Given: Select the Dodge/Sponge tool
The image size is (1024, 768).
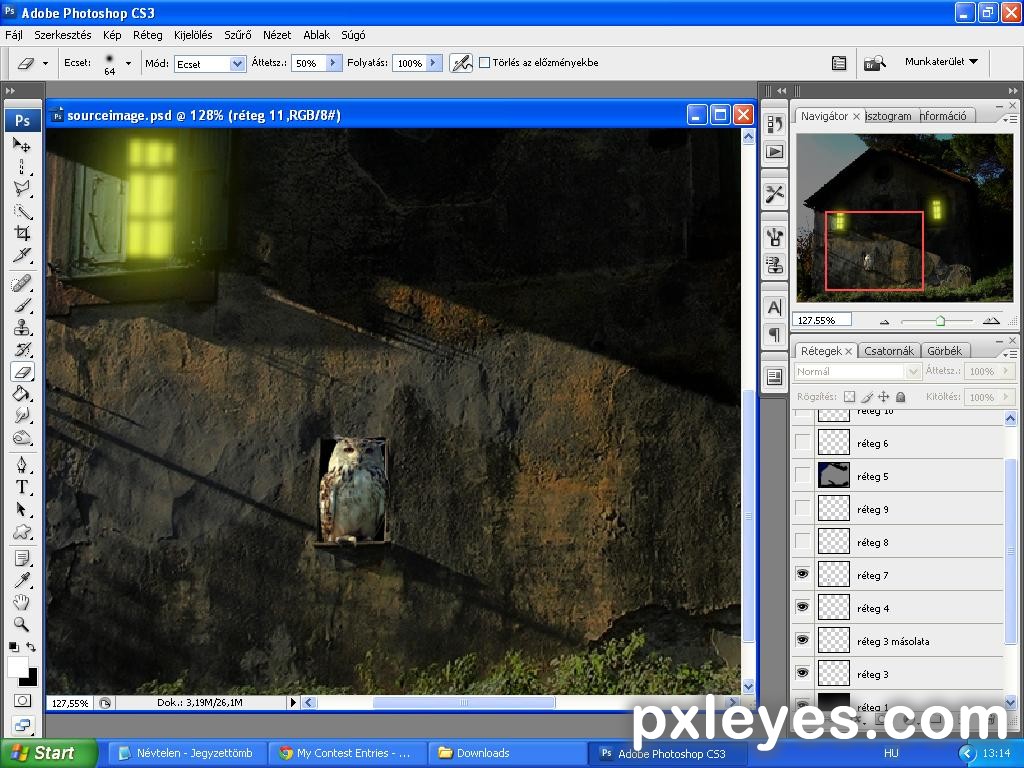Looking at the screenshot, I should coord(22,438).
